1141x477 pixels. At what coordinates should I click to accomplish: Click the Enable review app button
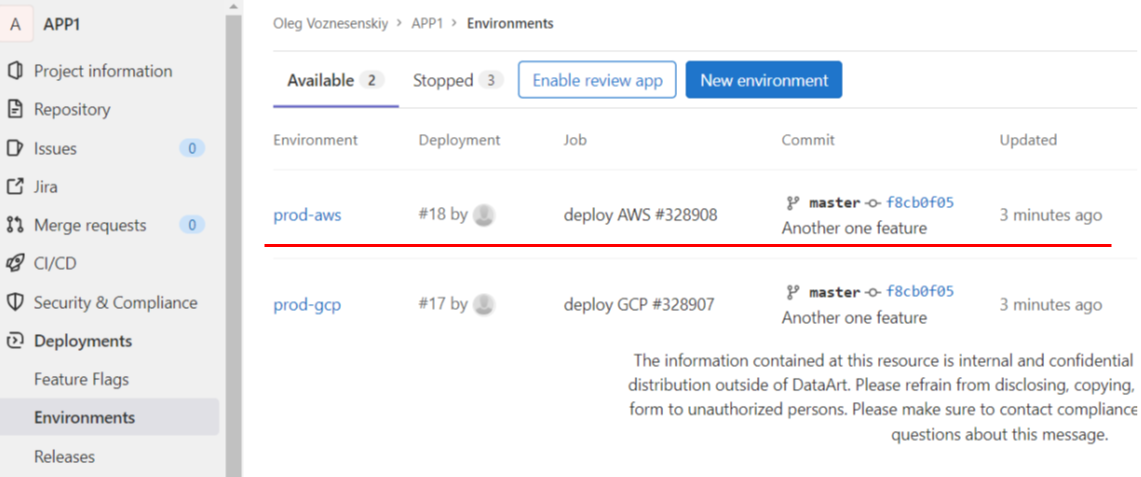597,81
